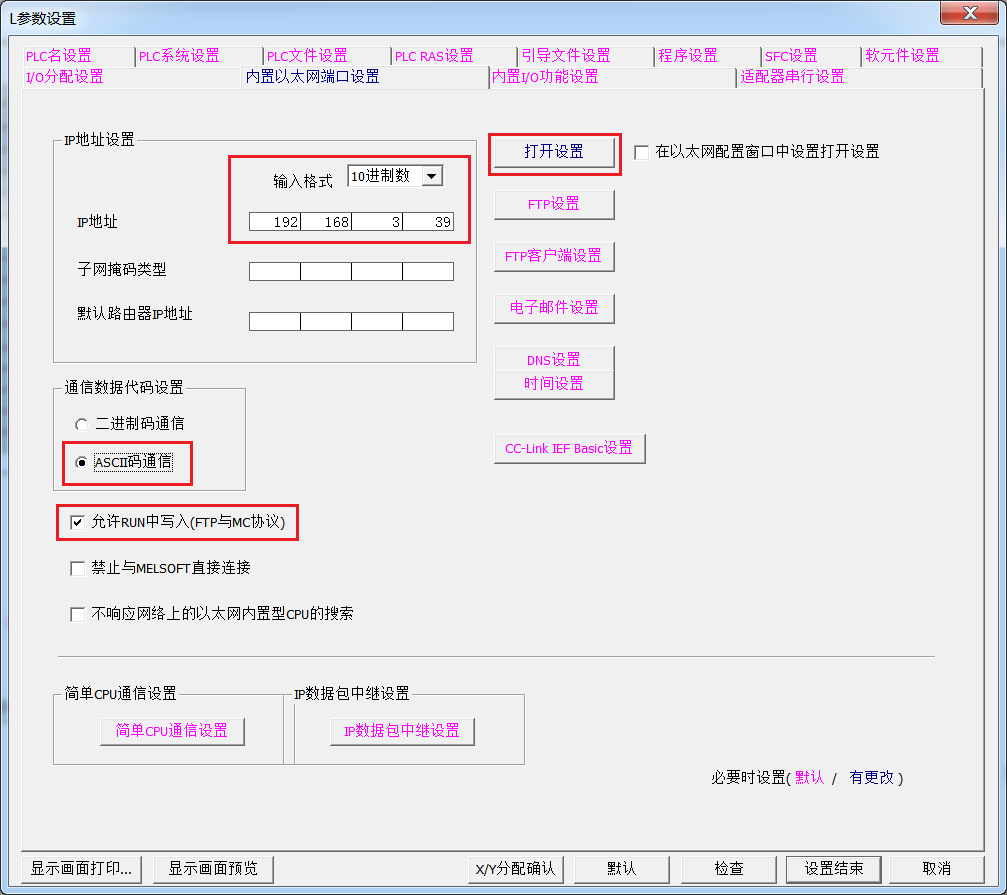This screenshot has height=895, width=1007.
Task: Enable 在以太网配置窗口中设置打开设置 checkbox
Action: (x=642, y=152)
